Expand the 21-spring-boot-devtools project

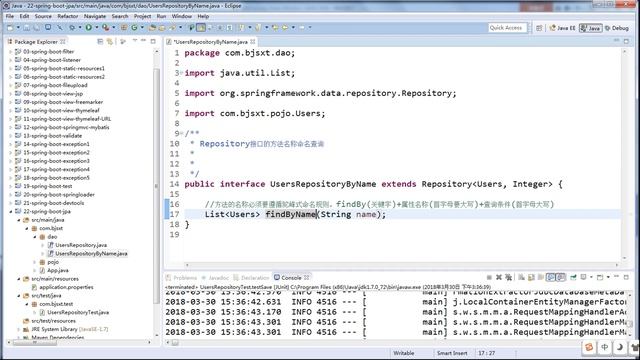(x=11, y=203)
